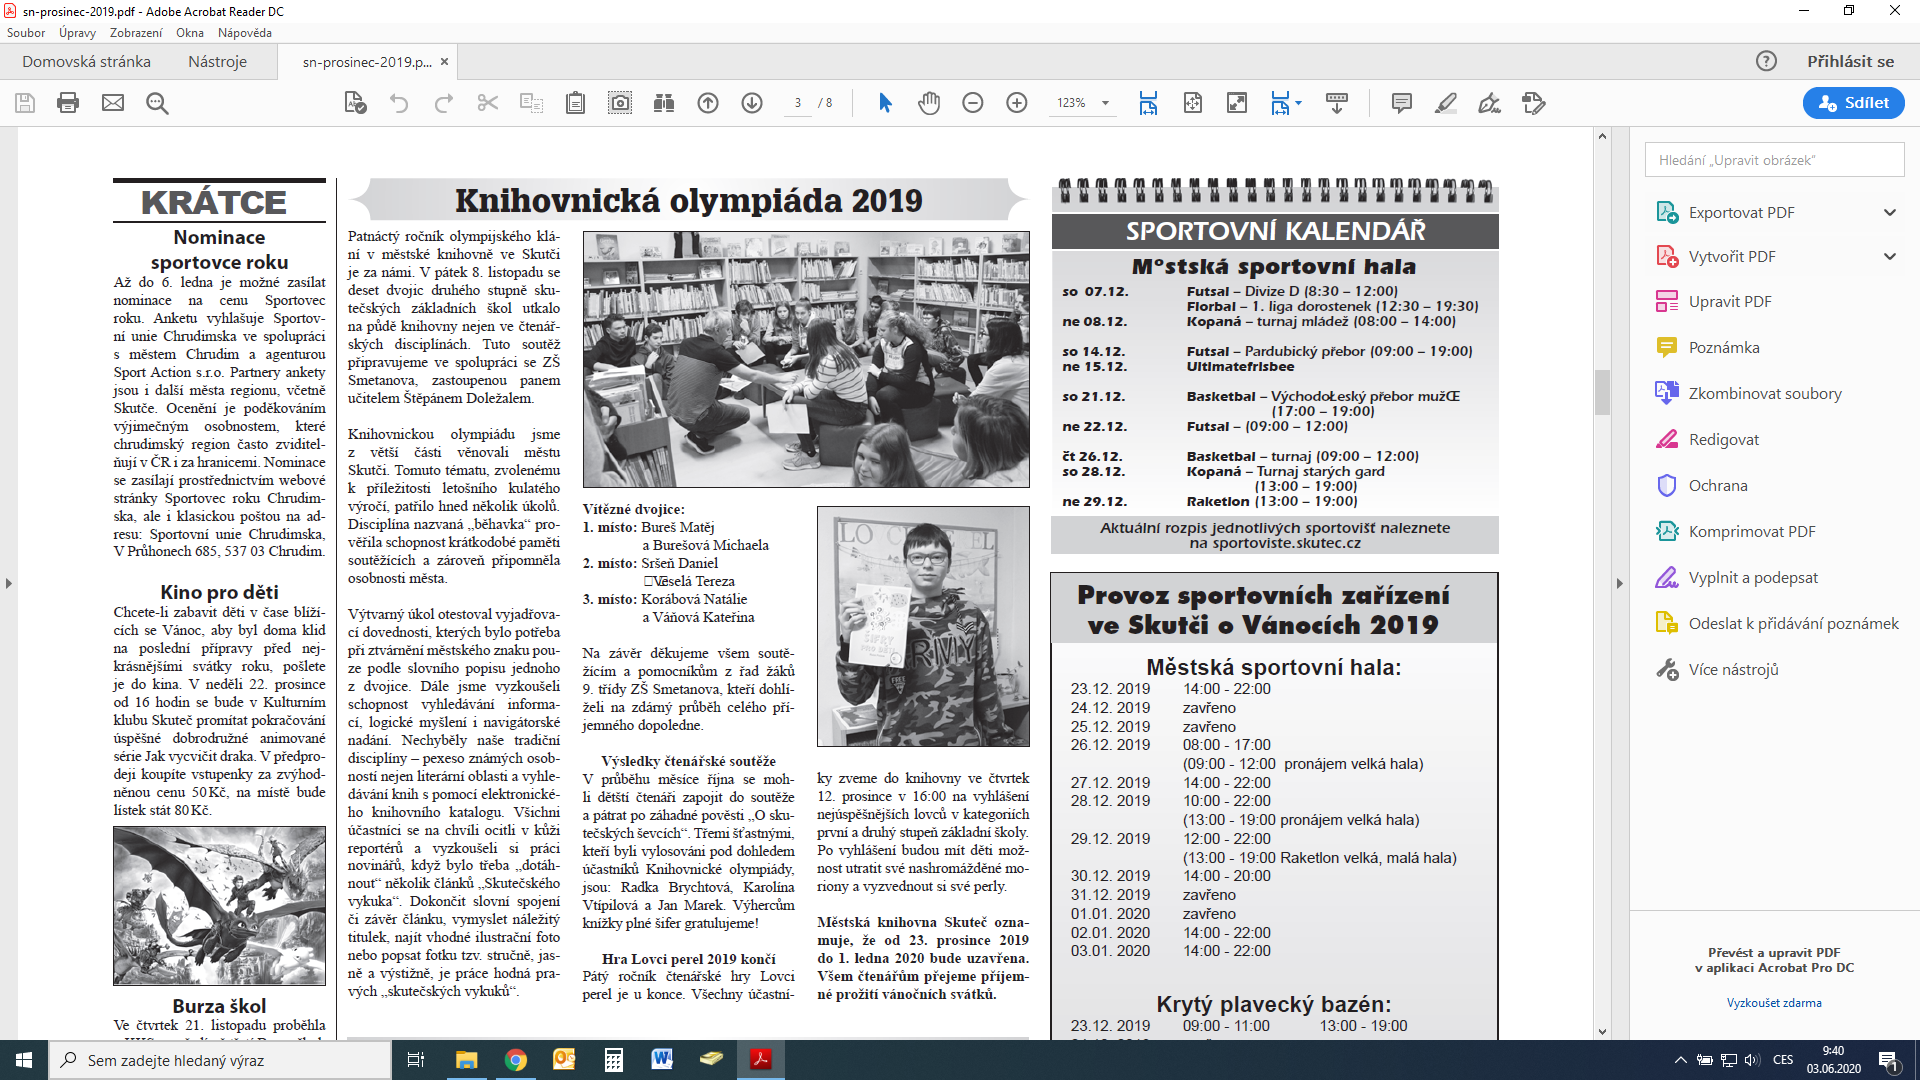1920x1080 pixels.
Task: Click the Fit one full page icon
Action: pos(1193,103)
